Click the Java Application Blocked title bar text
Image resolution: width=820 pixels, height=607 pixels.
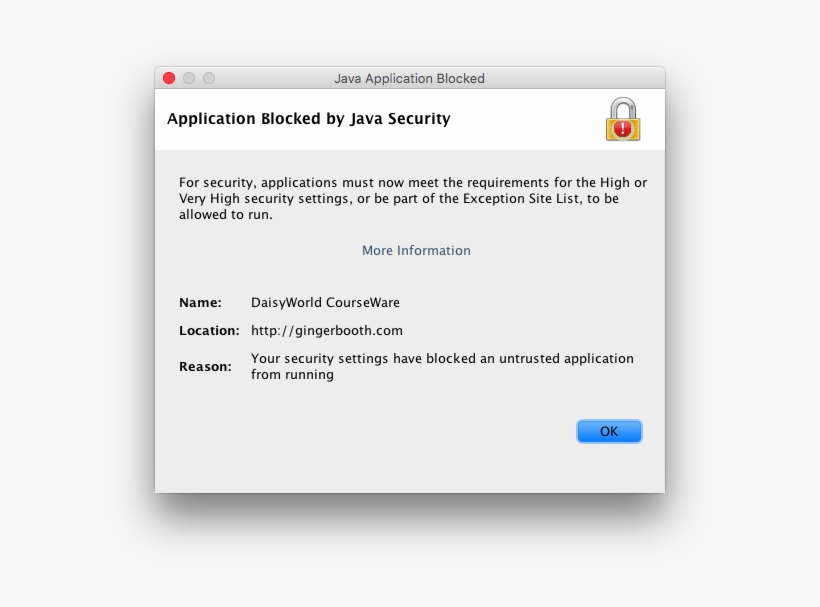pyautogui.click(x=409, y=78)
